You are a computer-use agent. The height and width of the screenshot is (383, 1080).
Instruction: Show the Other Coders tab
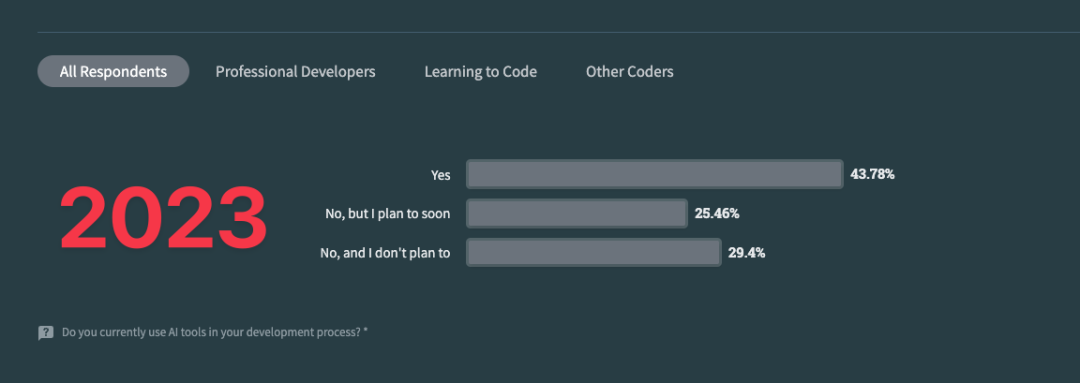coord(630,72)
